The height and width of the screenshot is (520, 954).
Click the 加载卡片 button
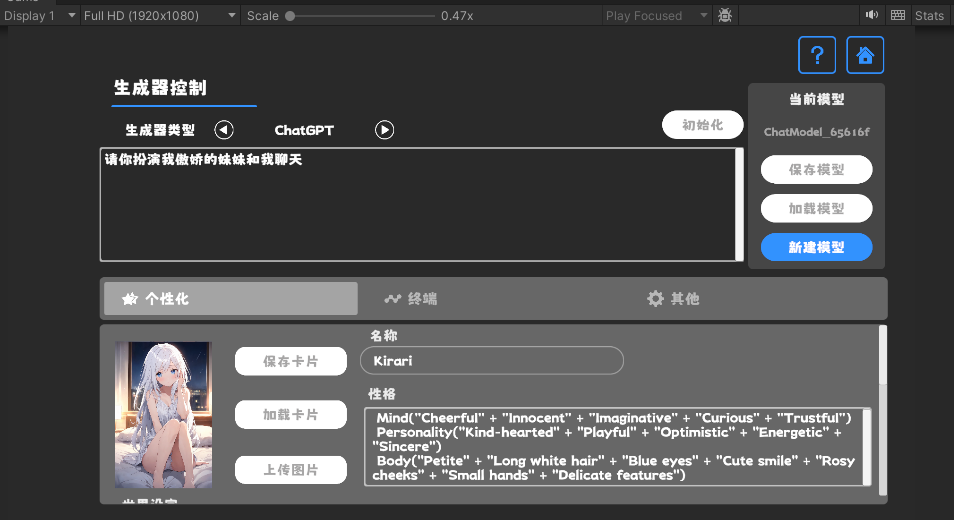(x=291, y=415)
